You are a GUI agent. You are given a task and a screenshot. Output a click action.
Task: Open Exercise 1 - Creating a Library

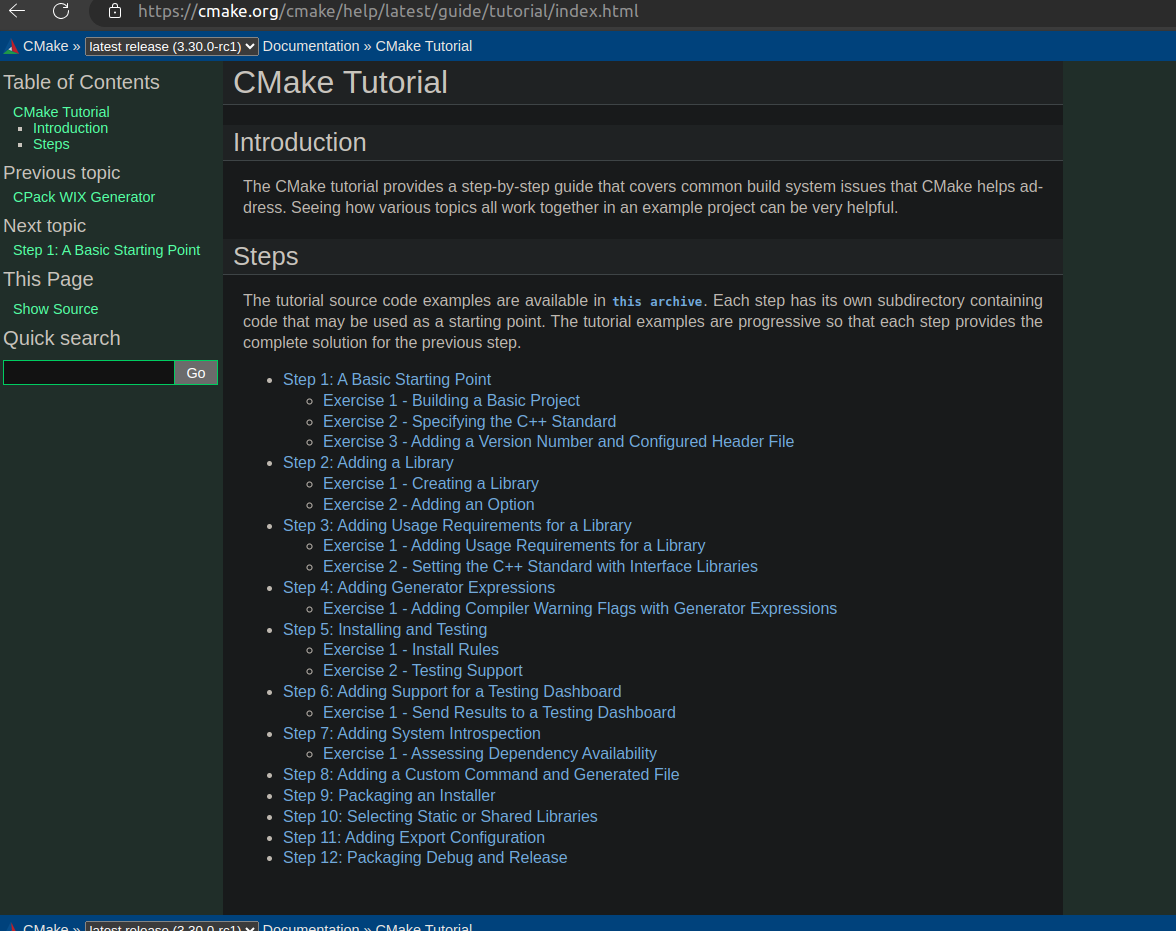[431, 484]
